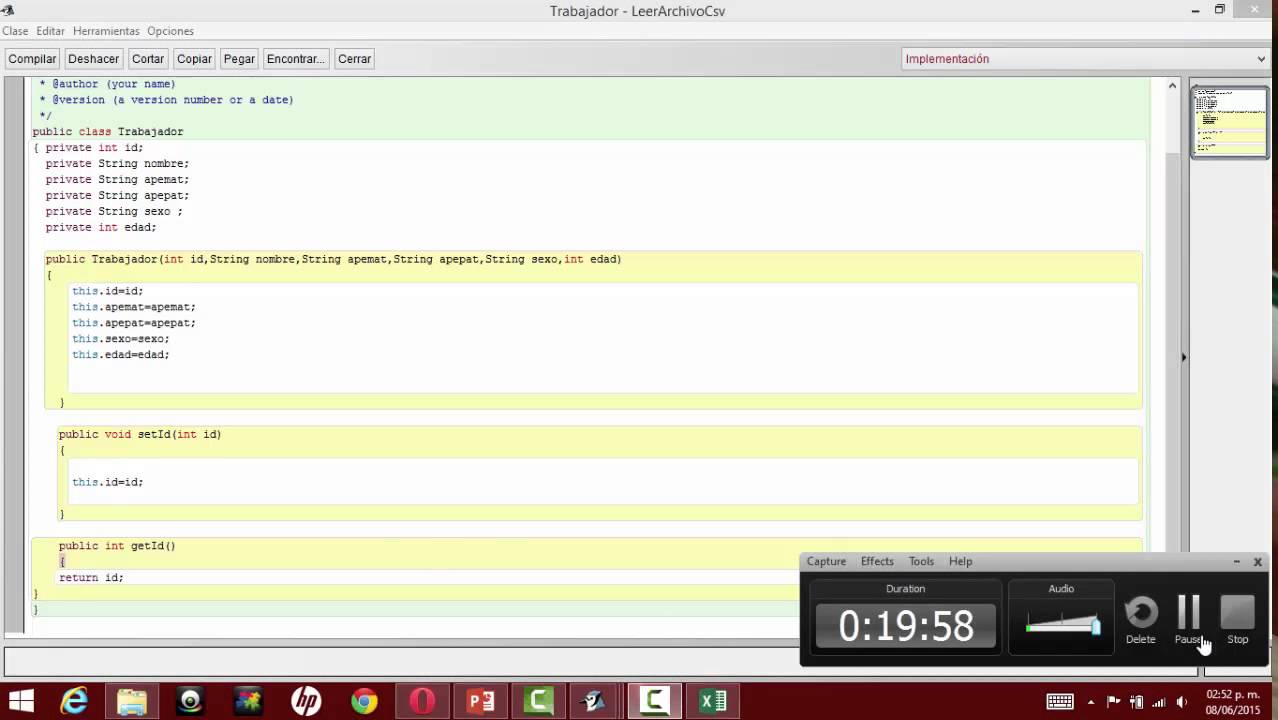Click the recording duration 0:19:58 display
The height and width of the screenshot is (720, 1278).
pyautogui.click(x=906, y=626)
